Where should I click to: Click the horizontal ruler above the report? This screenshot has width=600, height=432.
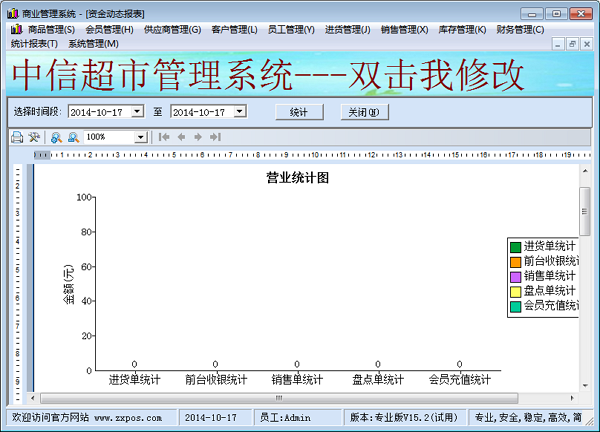(x=312, y=155)
